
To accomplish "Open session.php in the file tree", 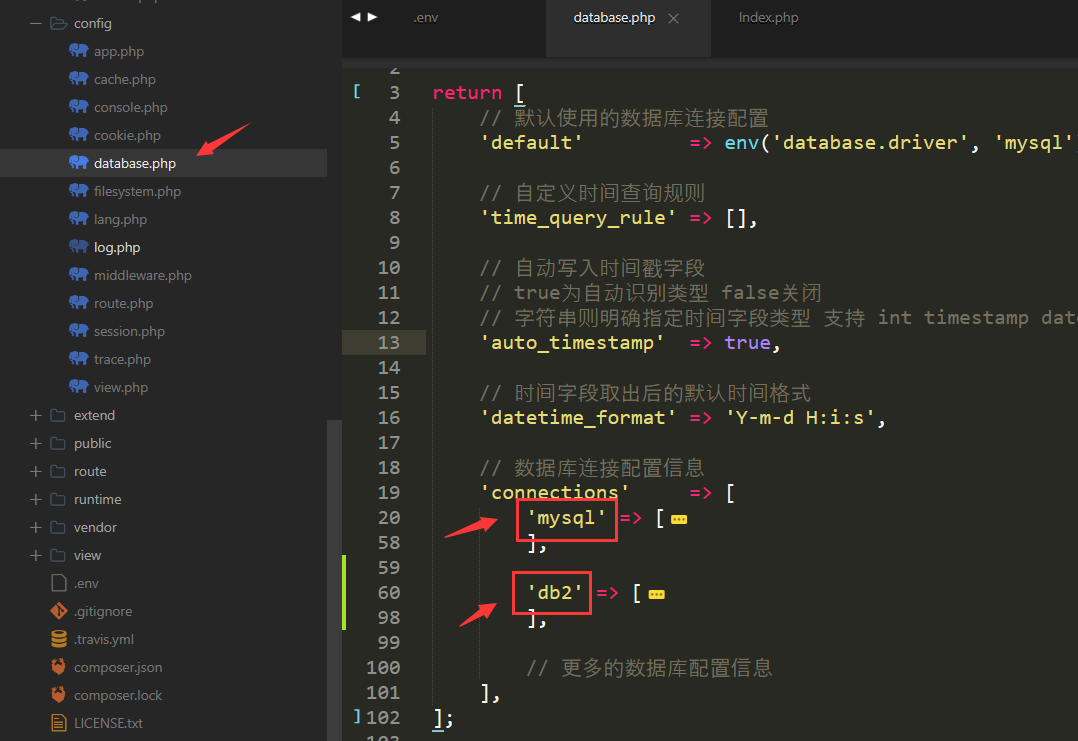I will pos(129,331).
